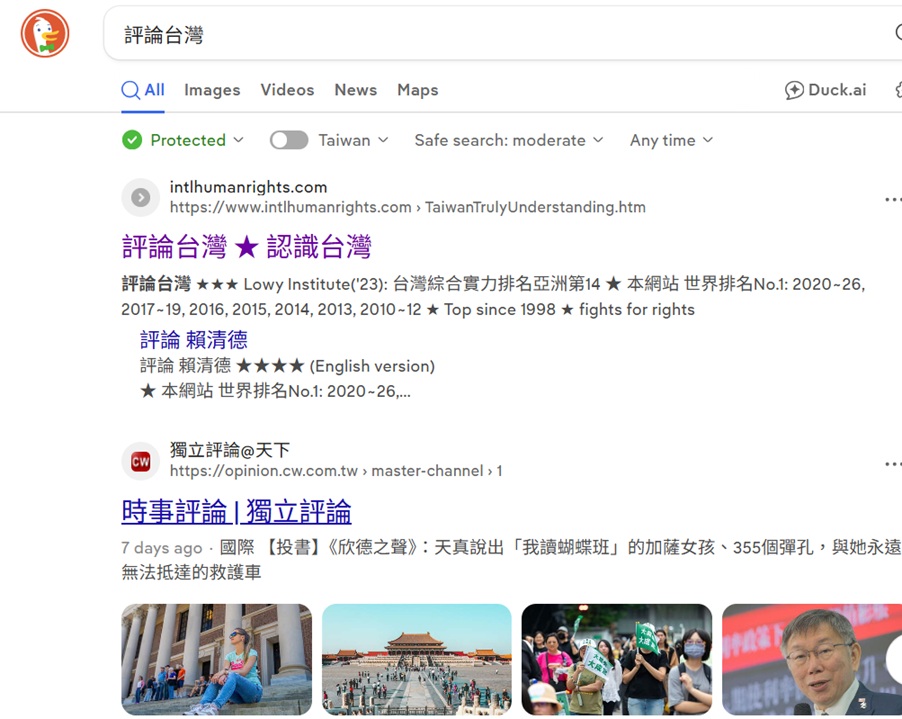
Task: Open Duck.ai chat
Action: (825, 90)
